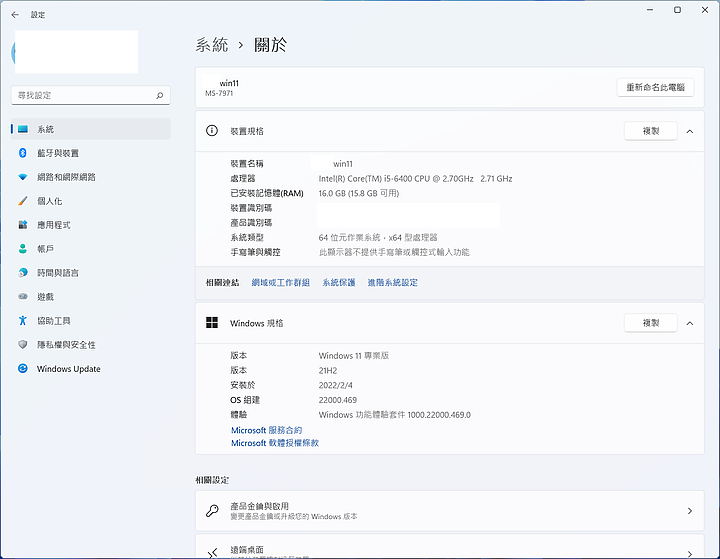Open 網域或工作群組 link
Viewport: 720px width, 559px height.
pos(281,282)
